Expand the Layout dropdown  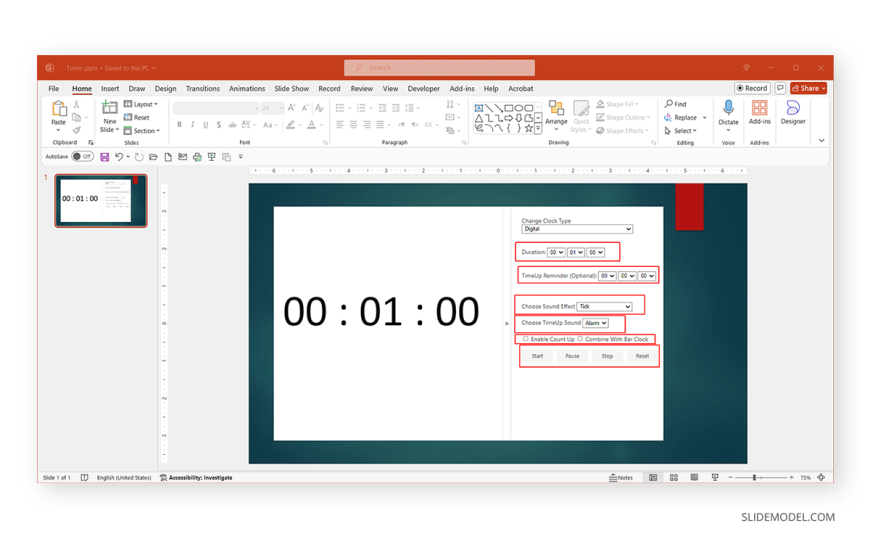tap(141, 104)
